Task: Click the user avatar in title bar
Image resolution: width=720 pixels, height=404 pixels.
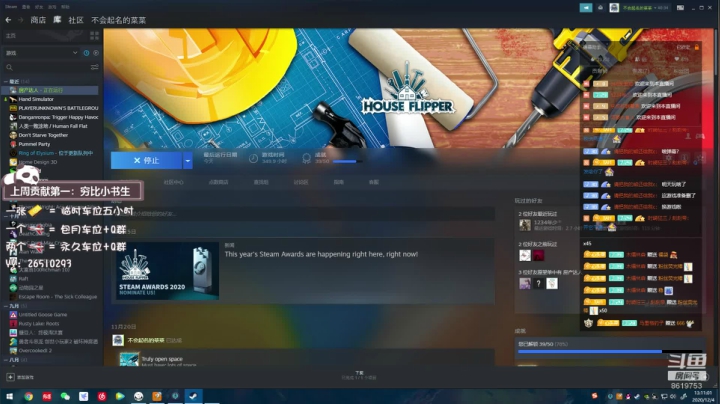Action: [614, 7]
